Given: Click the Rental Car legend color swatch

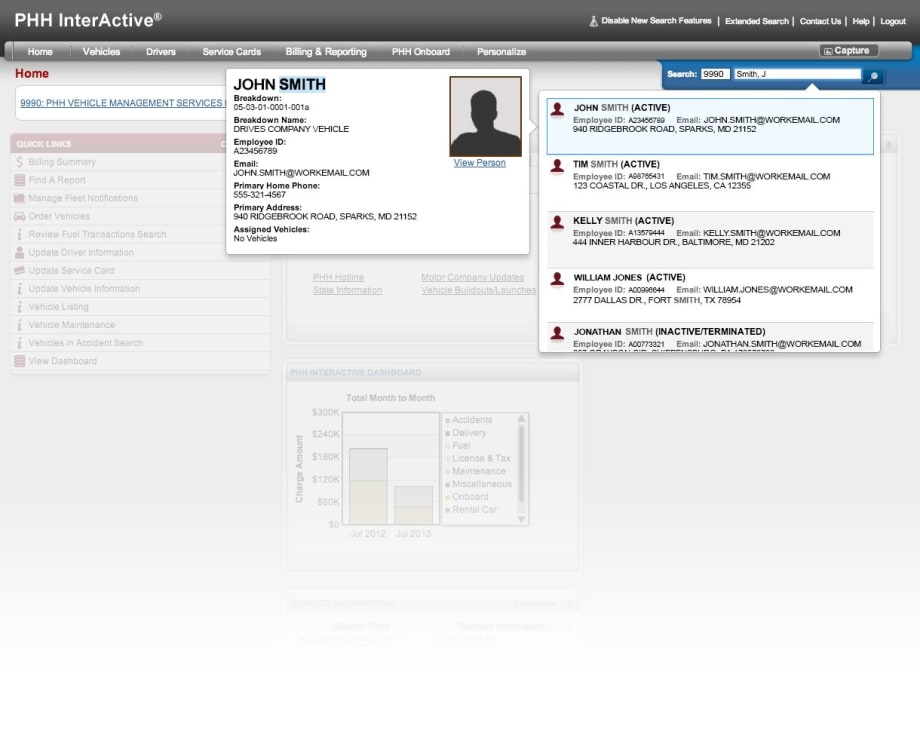Looking at the screenshot, I should (x=448, y=510).
